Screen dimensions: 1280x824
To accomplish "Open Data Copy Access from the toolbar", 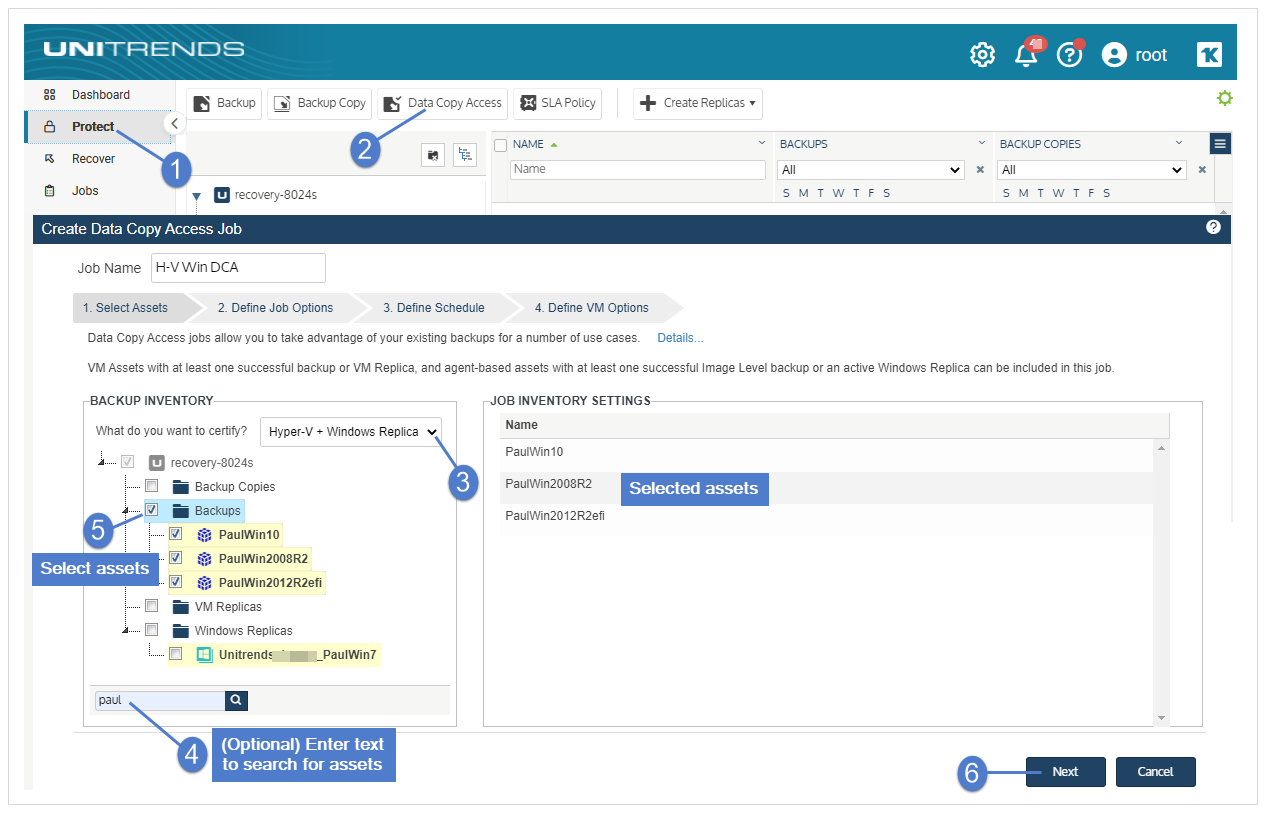I will 442,103.
